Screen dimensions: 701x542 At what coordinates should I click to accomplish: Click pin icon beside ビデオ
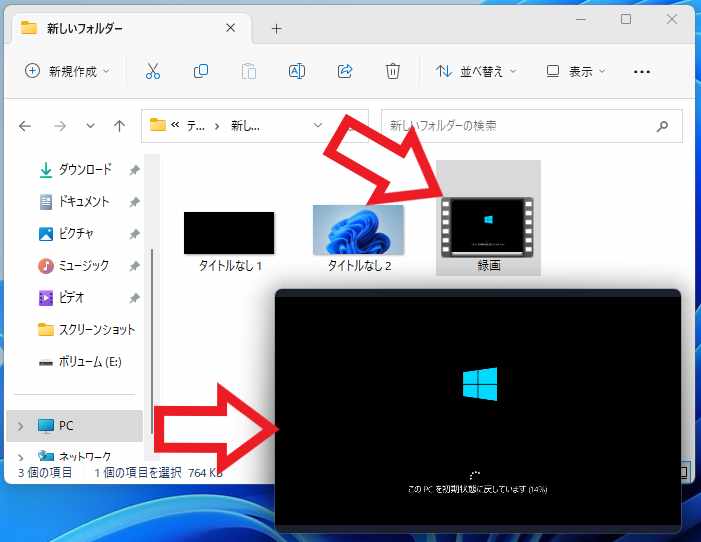(134, 298)
